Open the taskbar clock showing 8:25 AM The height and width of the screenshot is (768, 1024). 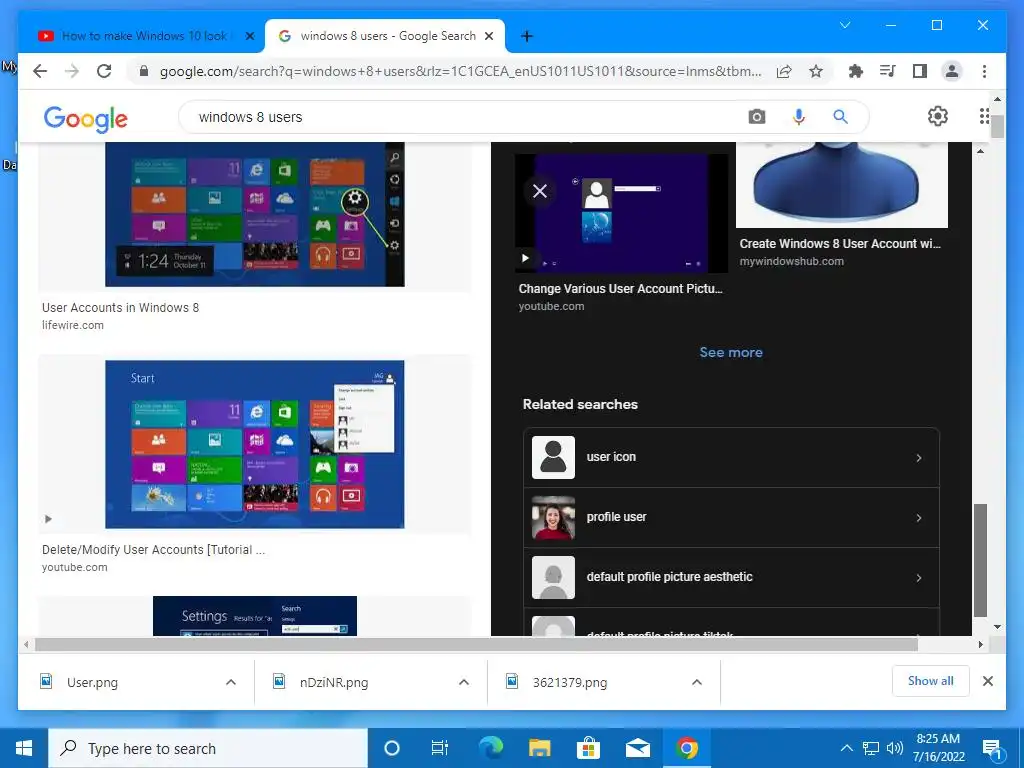pos(938,748)
